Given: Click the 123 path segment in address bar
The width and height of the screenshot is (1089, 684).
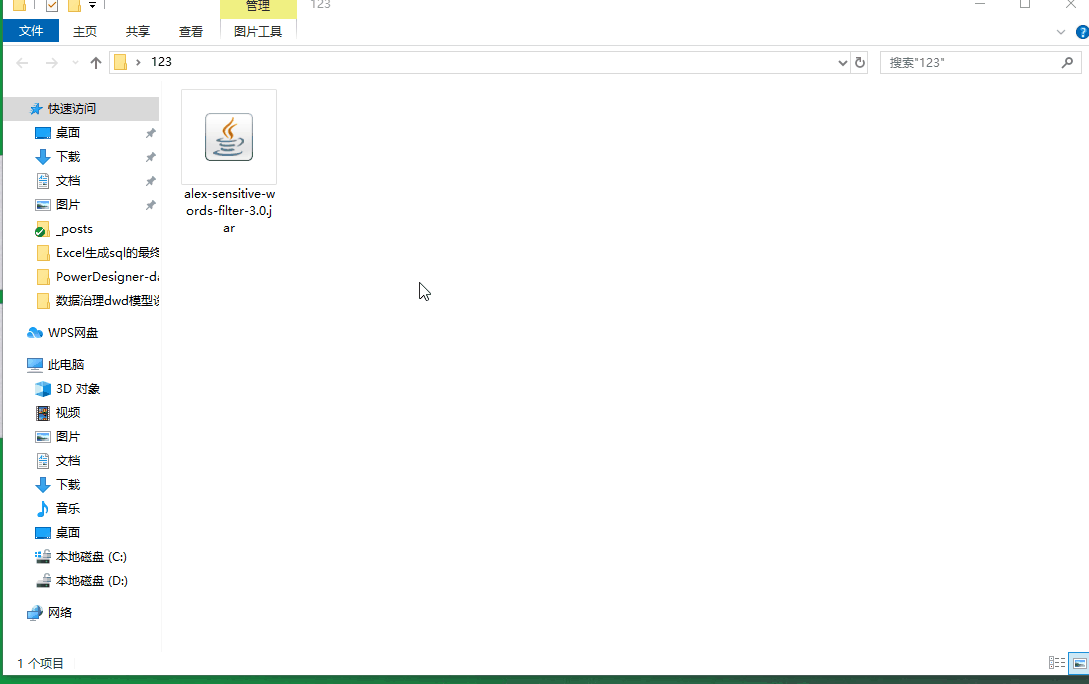Looking at the screenshot, I should click(x=161, y=62).
